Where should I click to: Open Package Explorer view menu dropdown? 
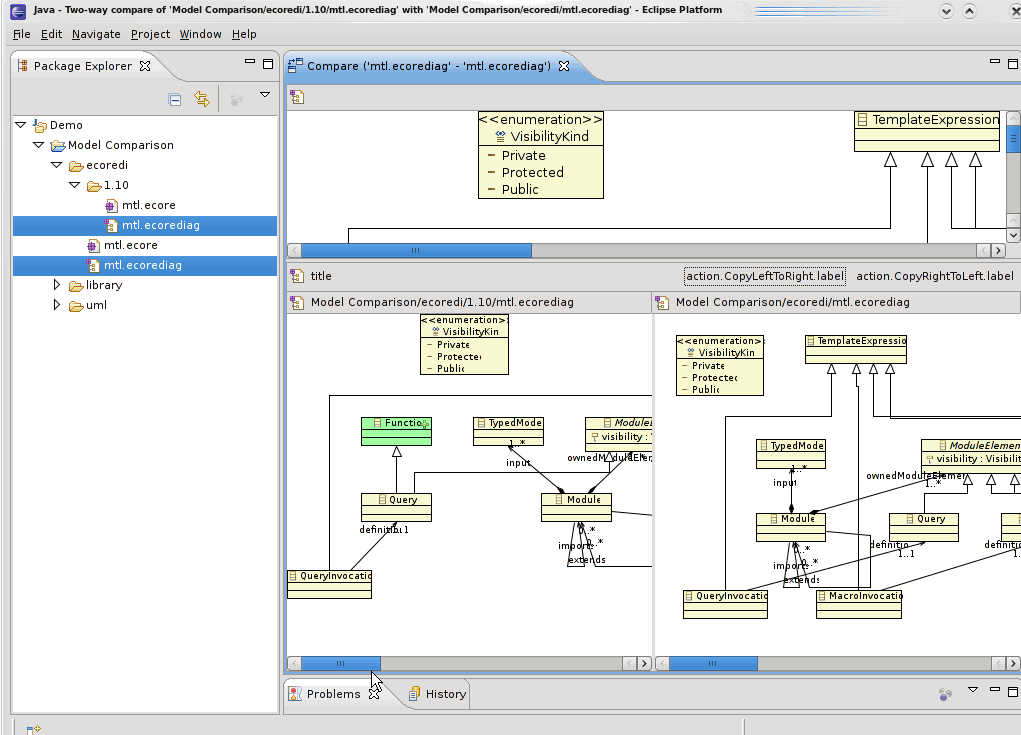(x=265, y=95)
